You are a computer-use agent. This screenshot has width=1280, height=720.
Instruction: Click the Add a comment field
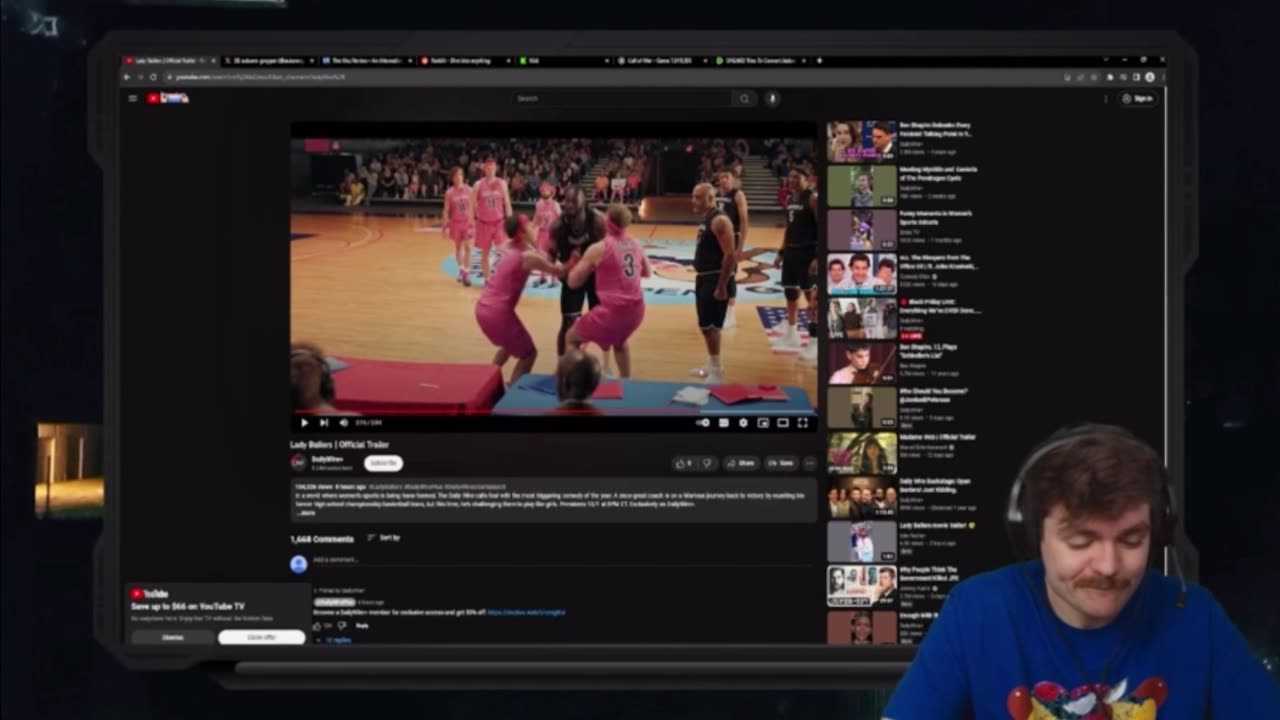pyautogui.click(x=563, y=560)
